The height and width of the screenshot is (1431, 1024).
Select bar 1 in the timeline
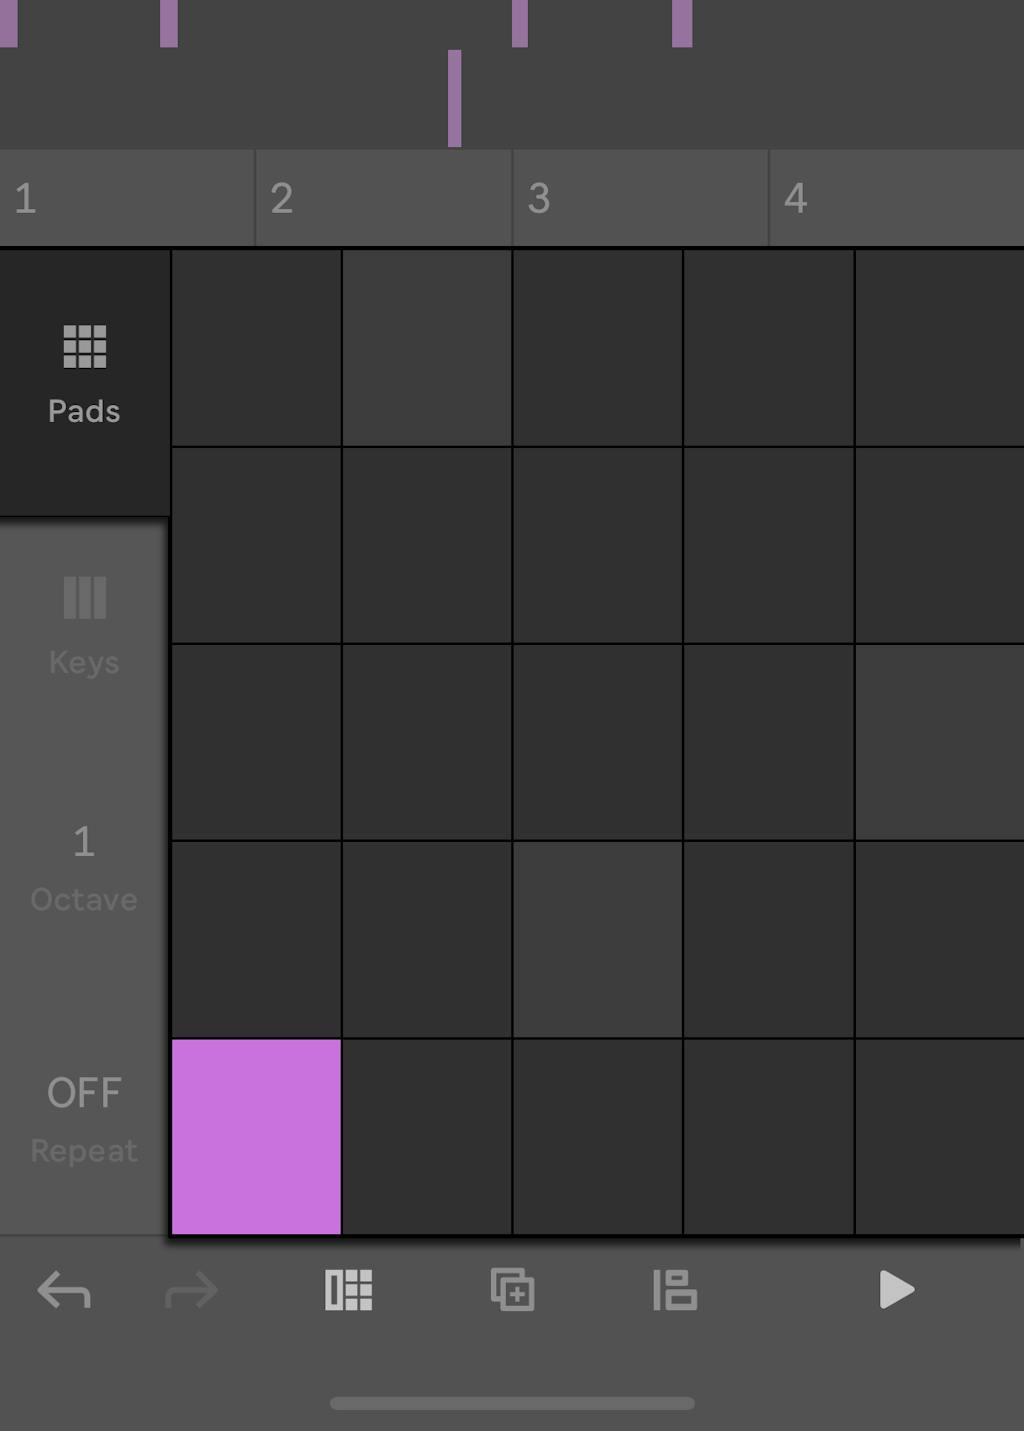coord(127,198)
